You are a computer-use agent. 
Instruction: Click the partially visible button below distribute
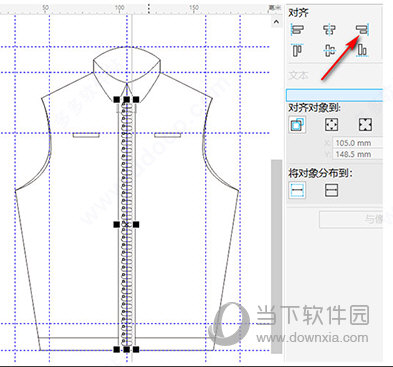(351, 219)
